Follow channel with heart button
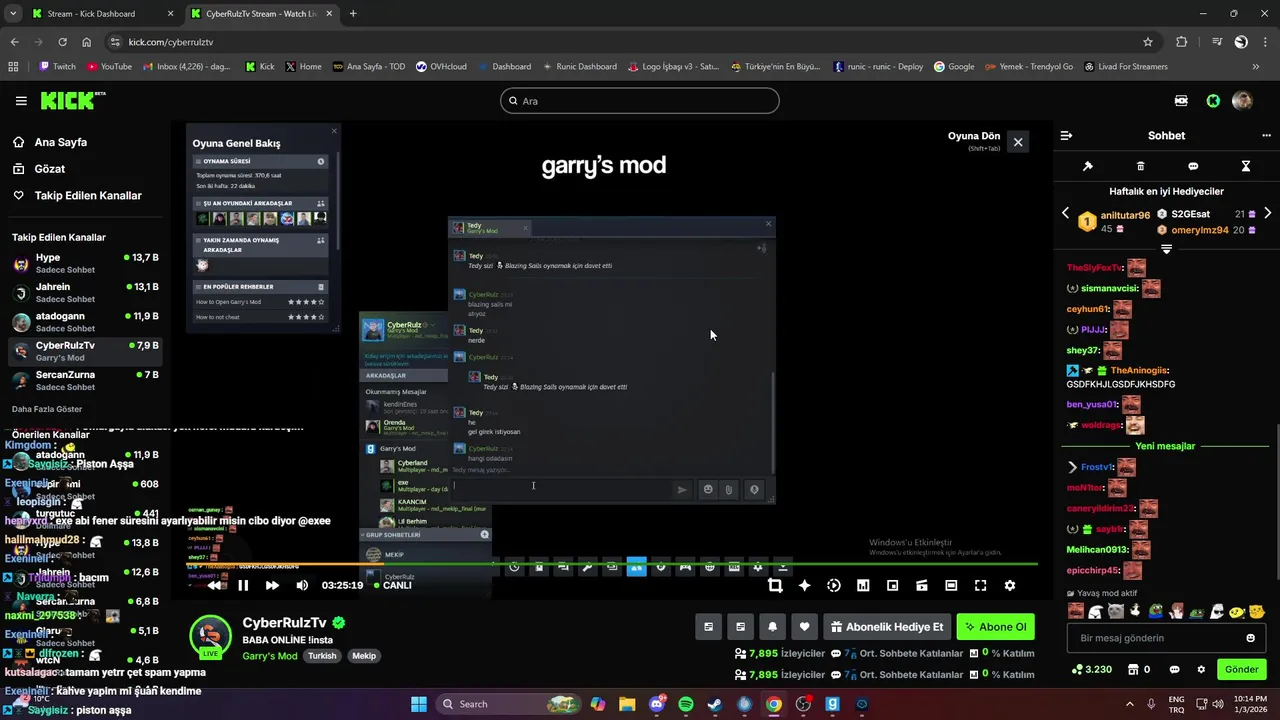1280x720 pixels. tap(804, 627)
